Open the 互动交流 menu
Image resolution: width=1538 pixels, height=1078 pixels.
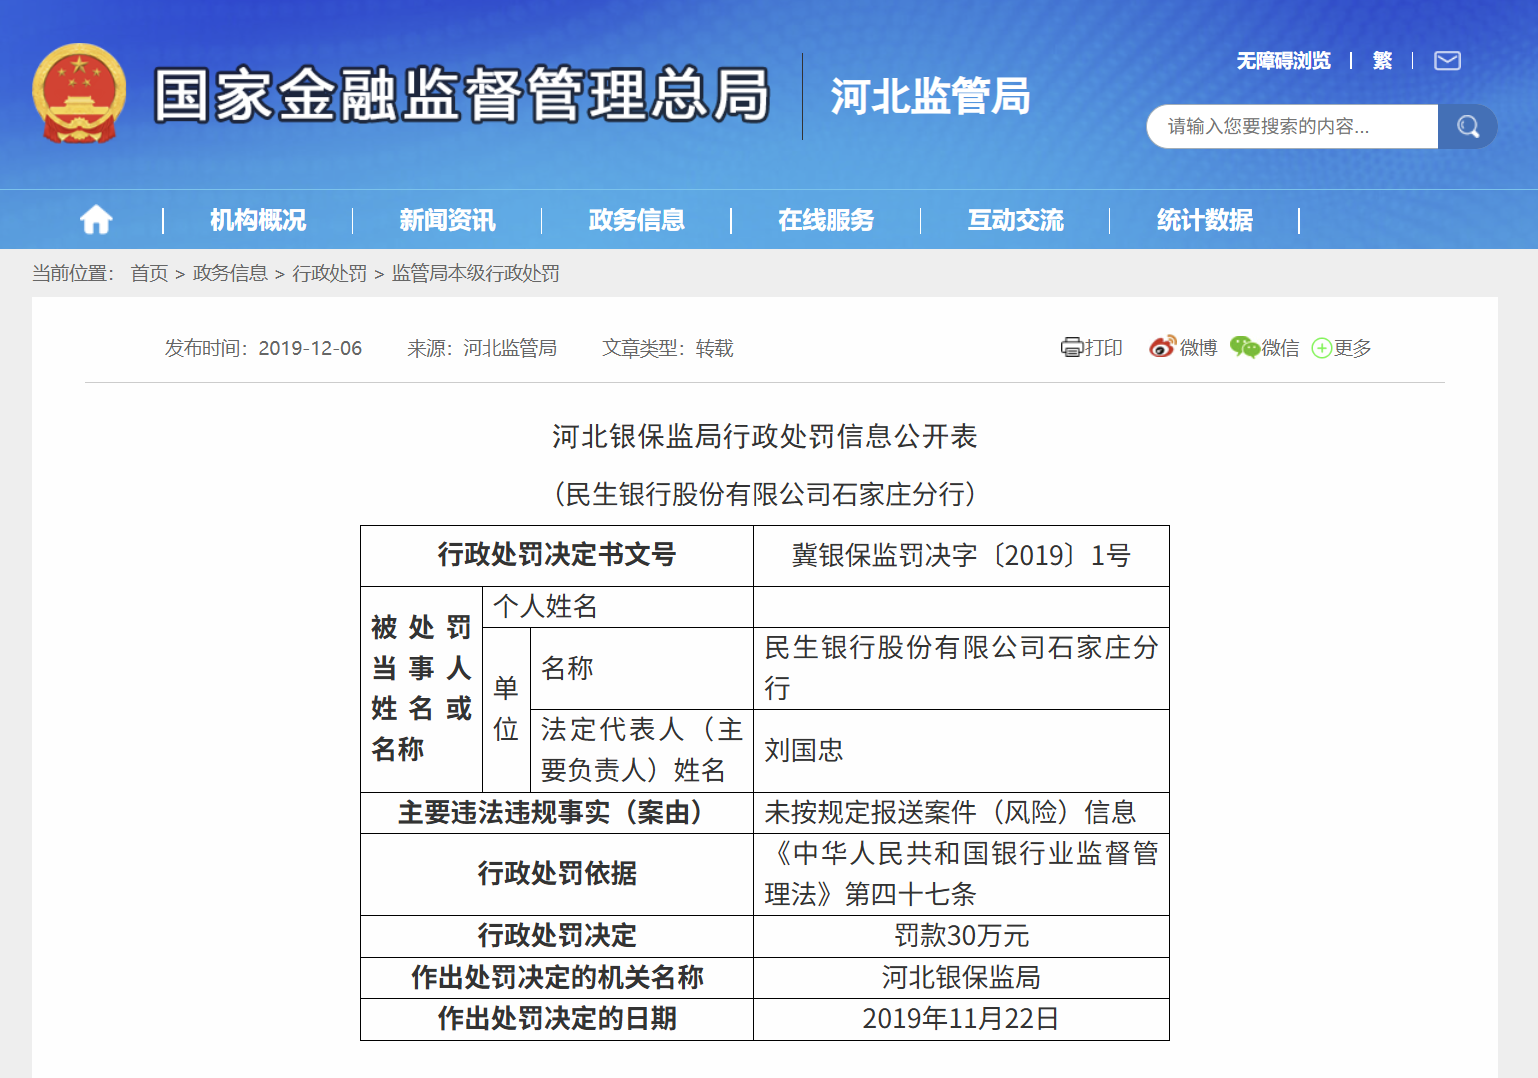[x=1016, y=220]
